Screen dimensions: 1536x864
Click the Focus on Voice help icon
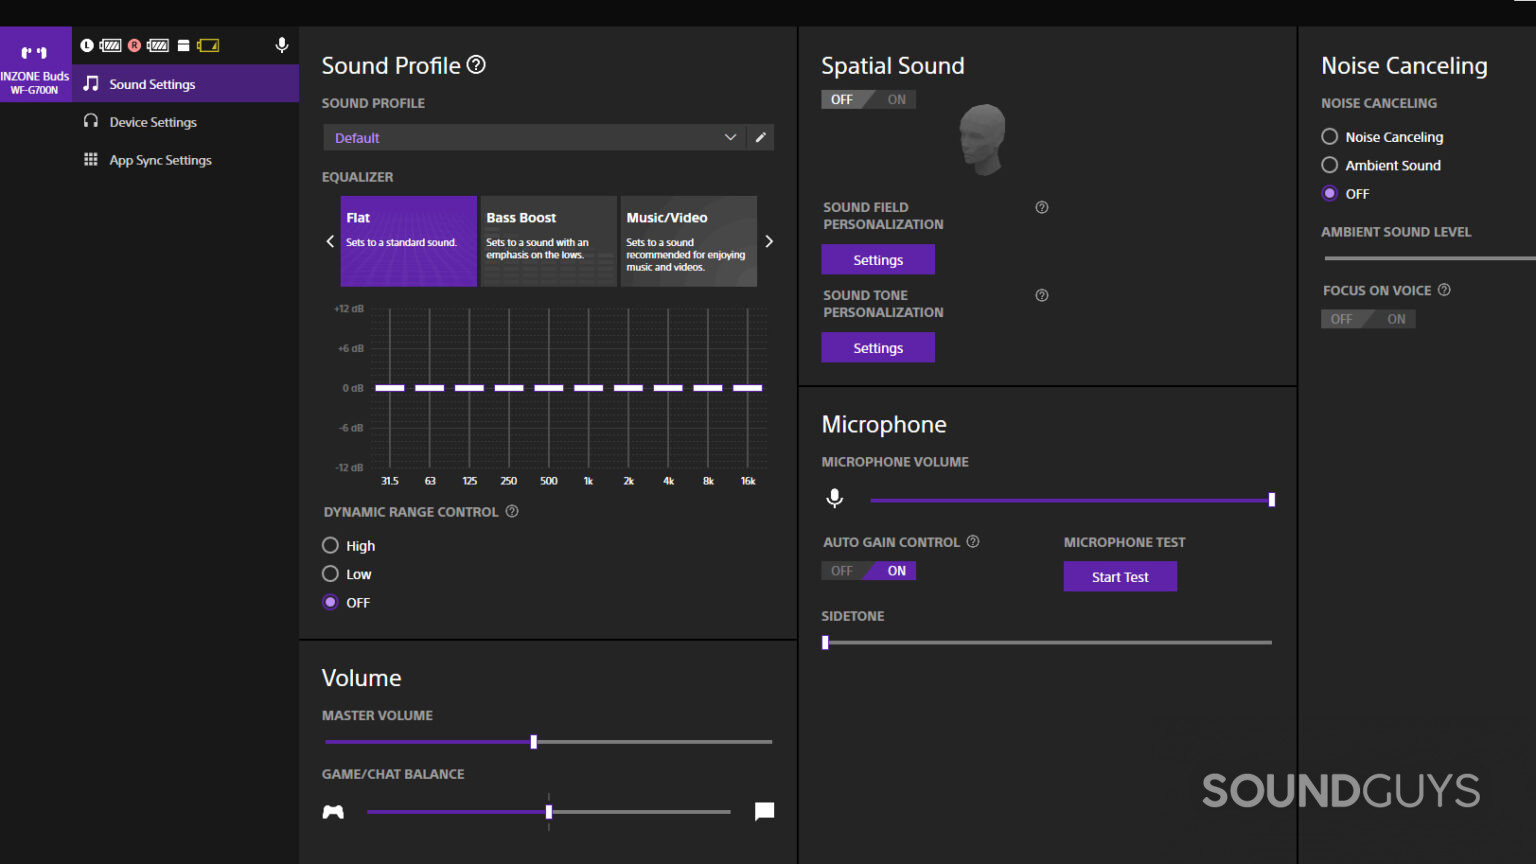click(1444, 290)
